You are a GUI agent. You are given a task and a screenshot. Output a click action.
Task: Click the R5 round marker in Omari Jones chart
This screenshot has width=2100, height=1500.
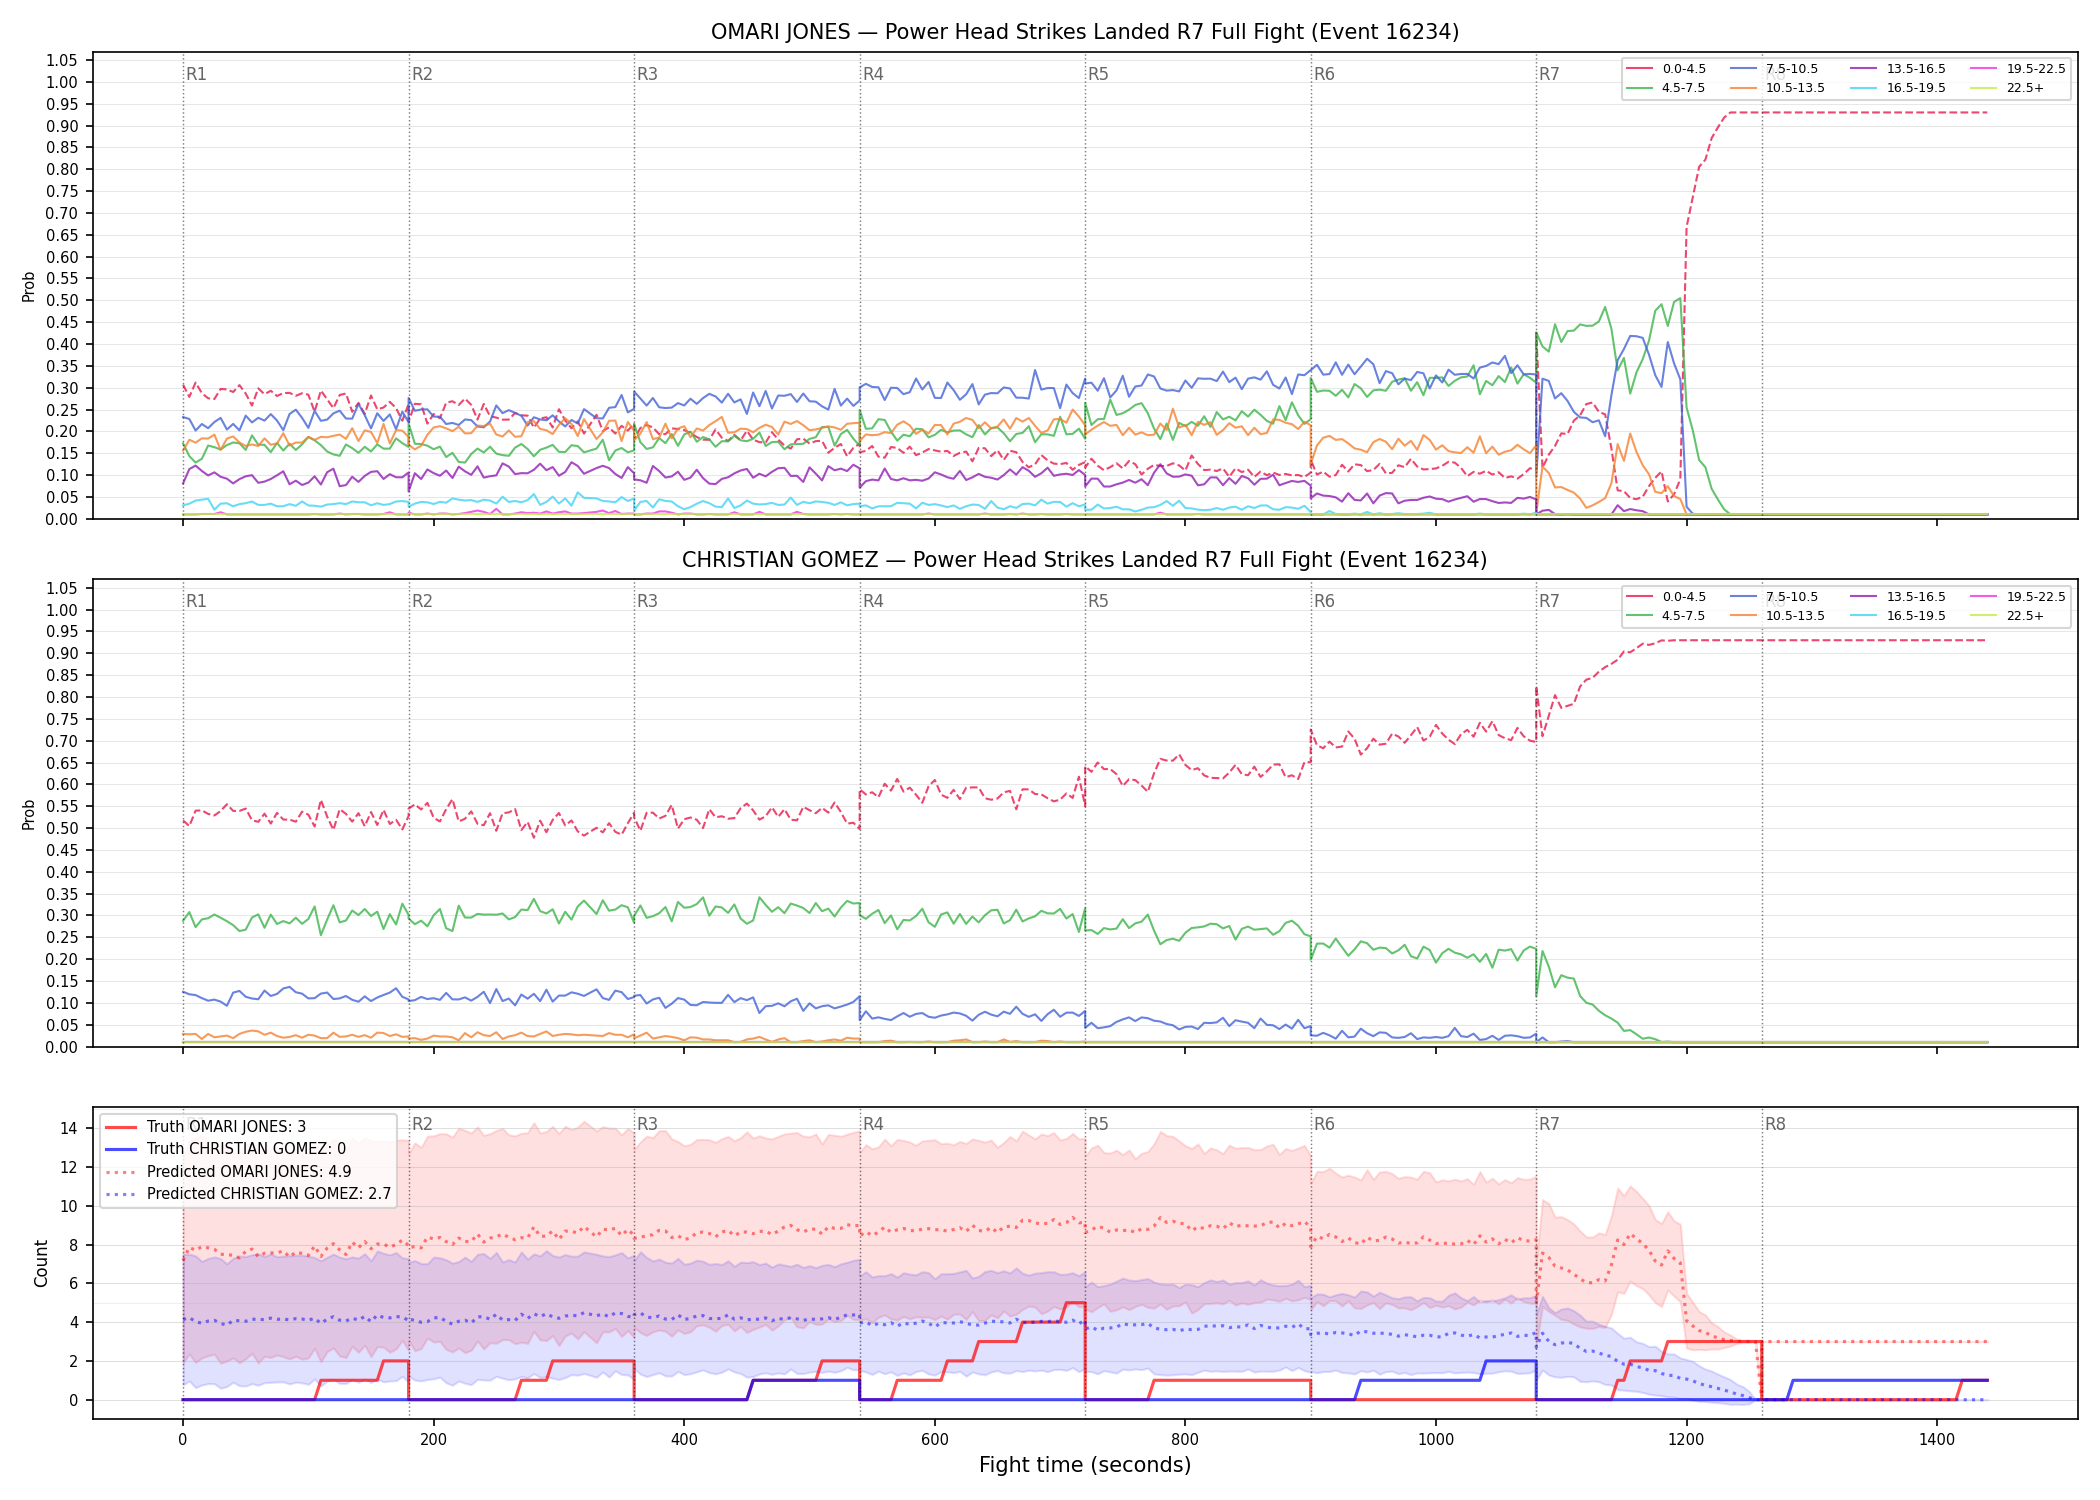tap(1098, 74)
